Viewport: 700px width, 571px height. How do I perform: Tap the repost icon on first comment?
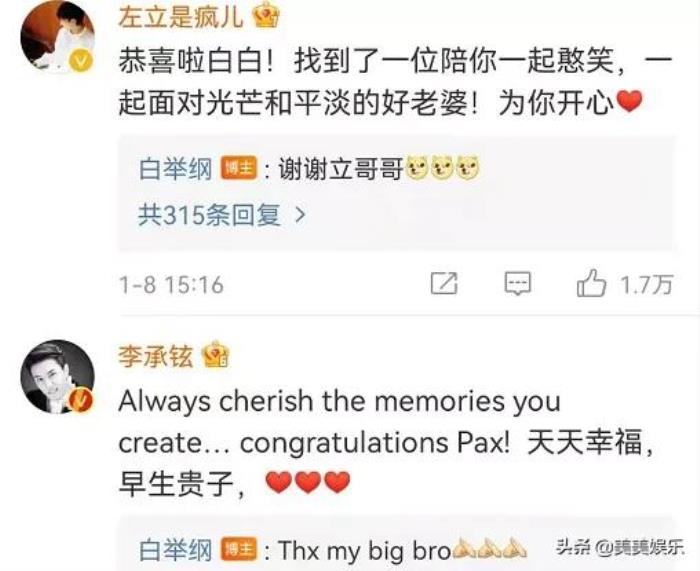[x=444, y=283]
